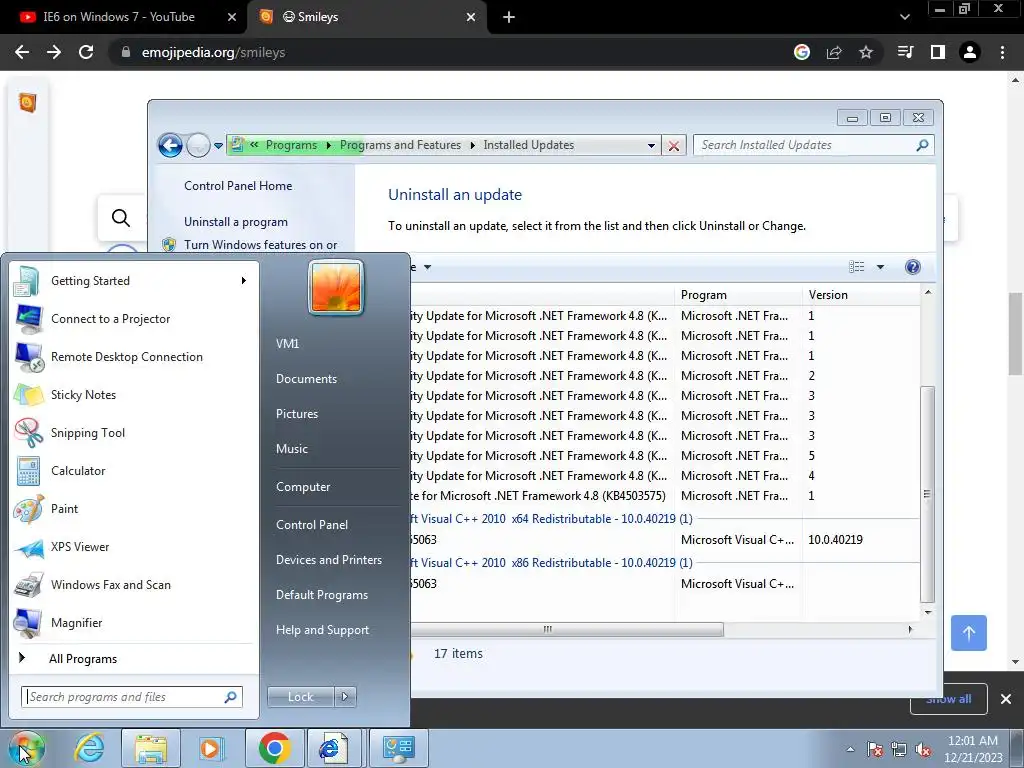
Task: Open recent pages dropdown arrow
Action: coord(218,146)
